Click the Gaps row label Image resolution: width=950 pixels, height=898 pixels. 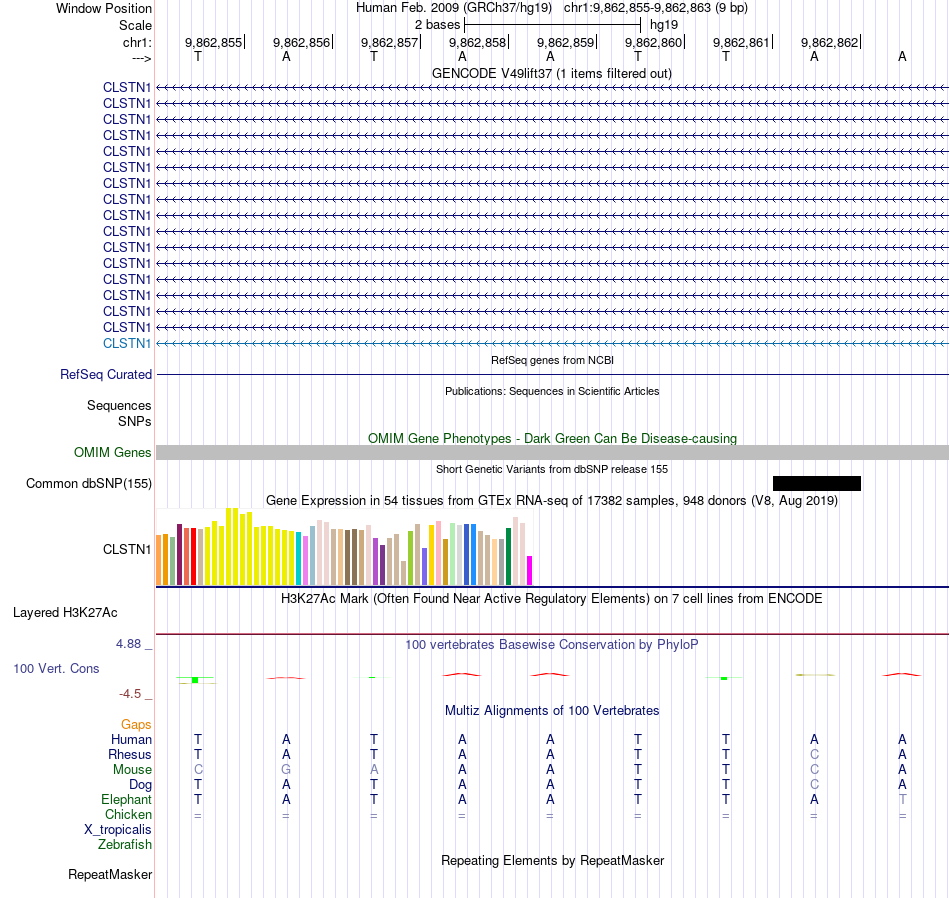136,725
